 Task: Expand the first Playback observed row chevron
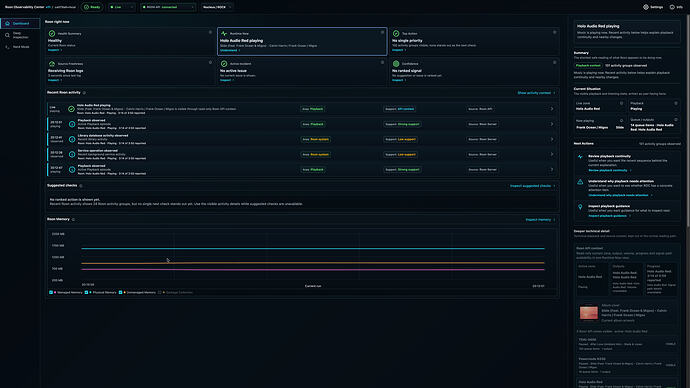(x=552, y=124)
